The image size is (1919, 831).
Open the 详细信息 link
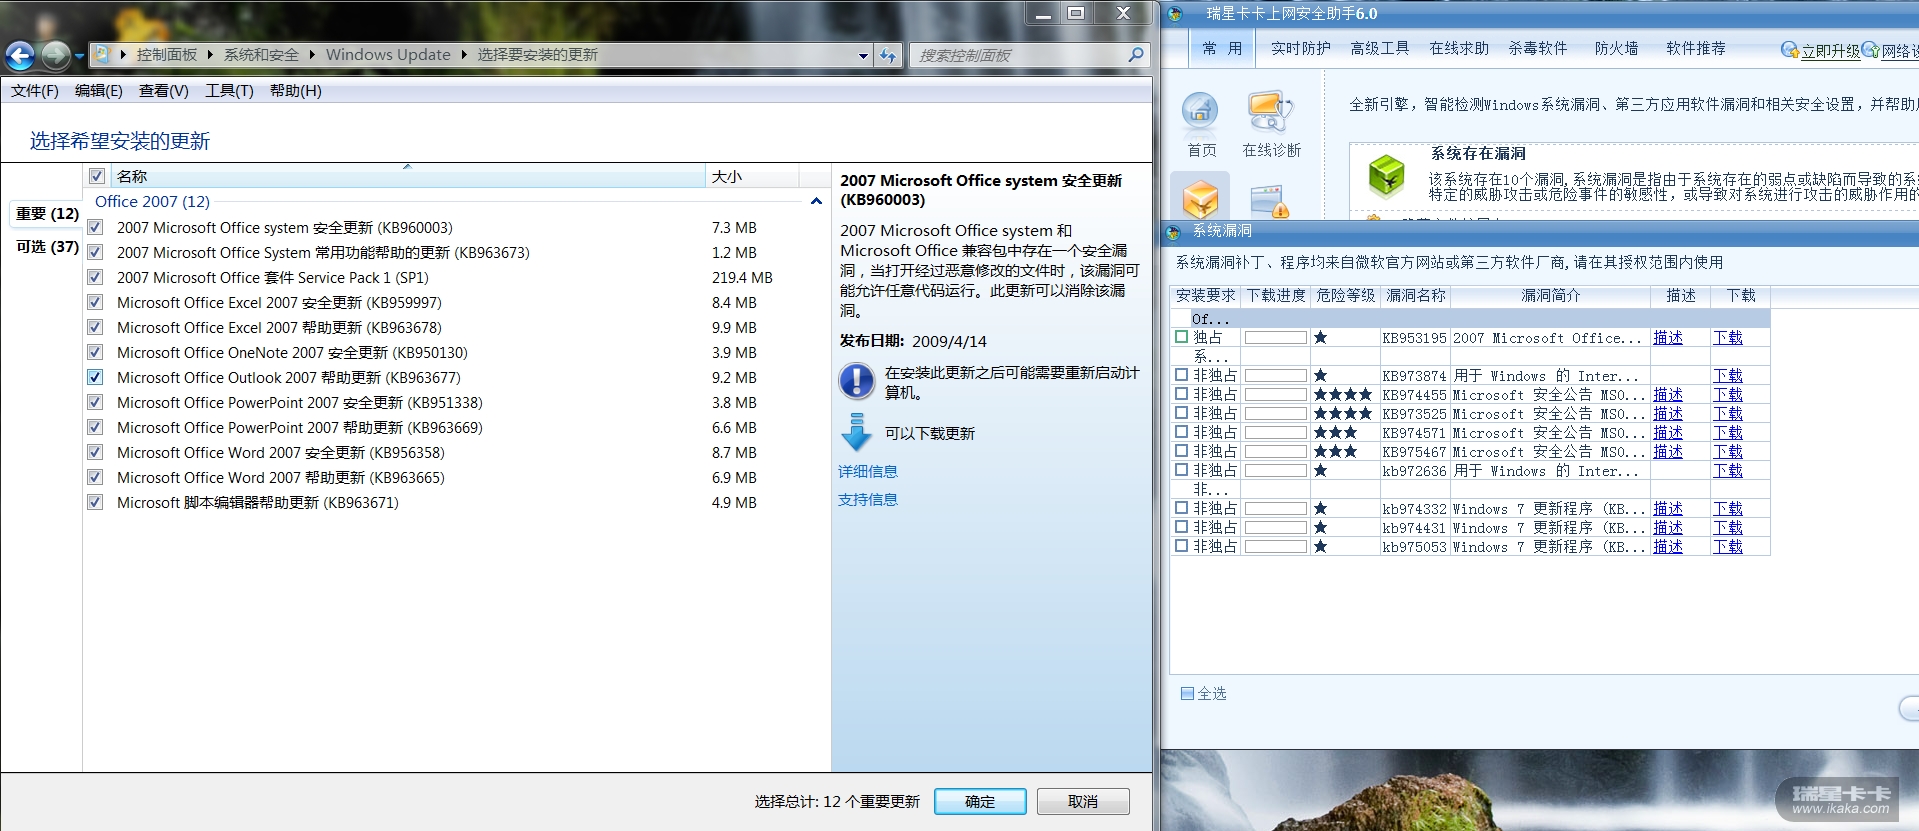point(868,471)
